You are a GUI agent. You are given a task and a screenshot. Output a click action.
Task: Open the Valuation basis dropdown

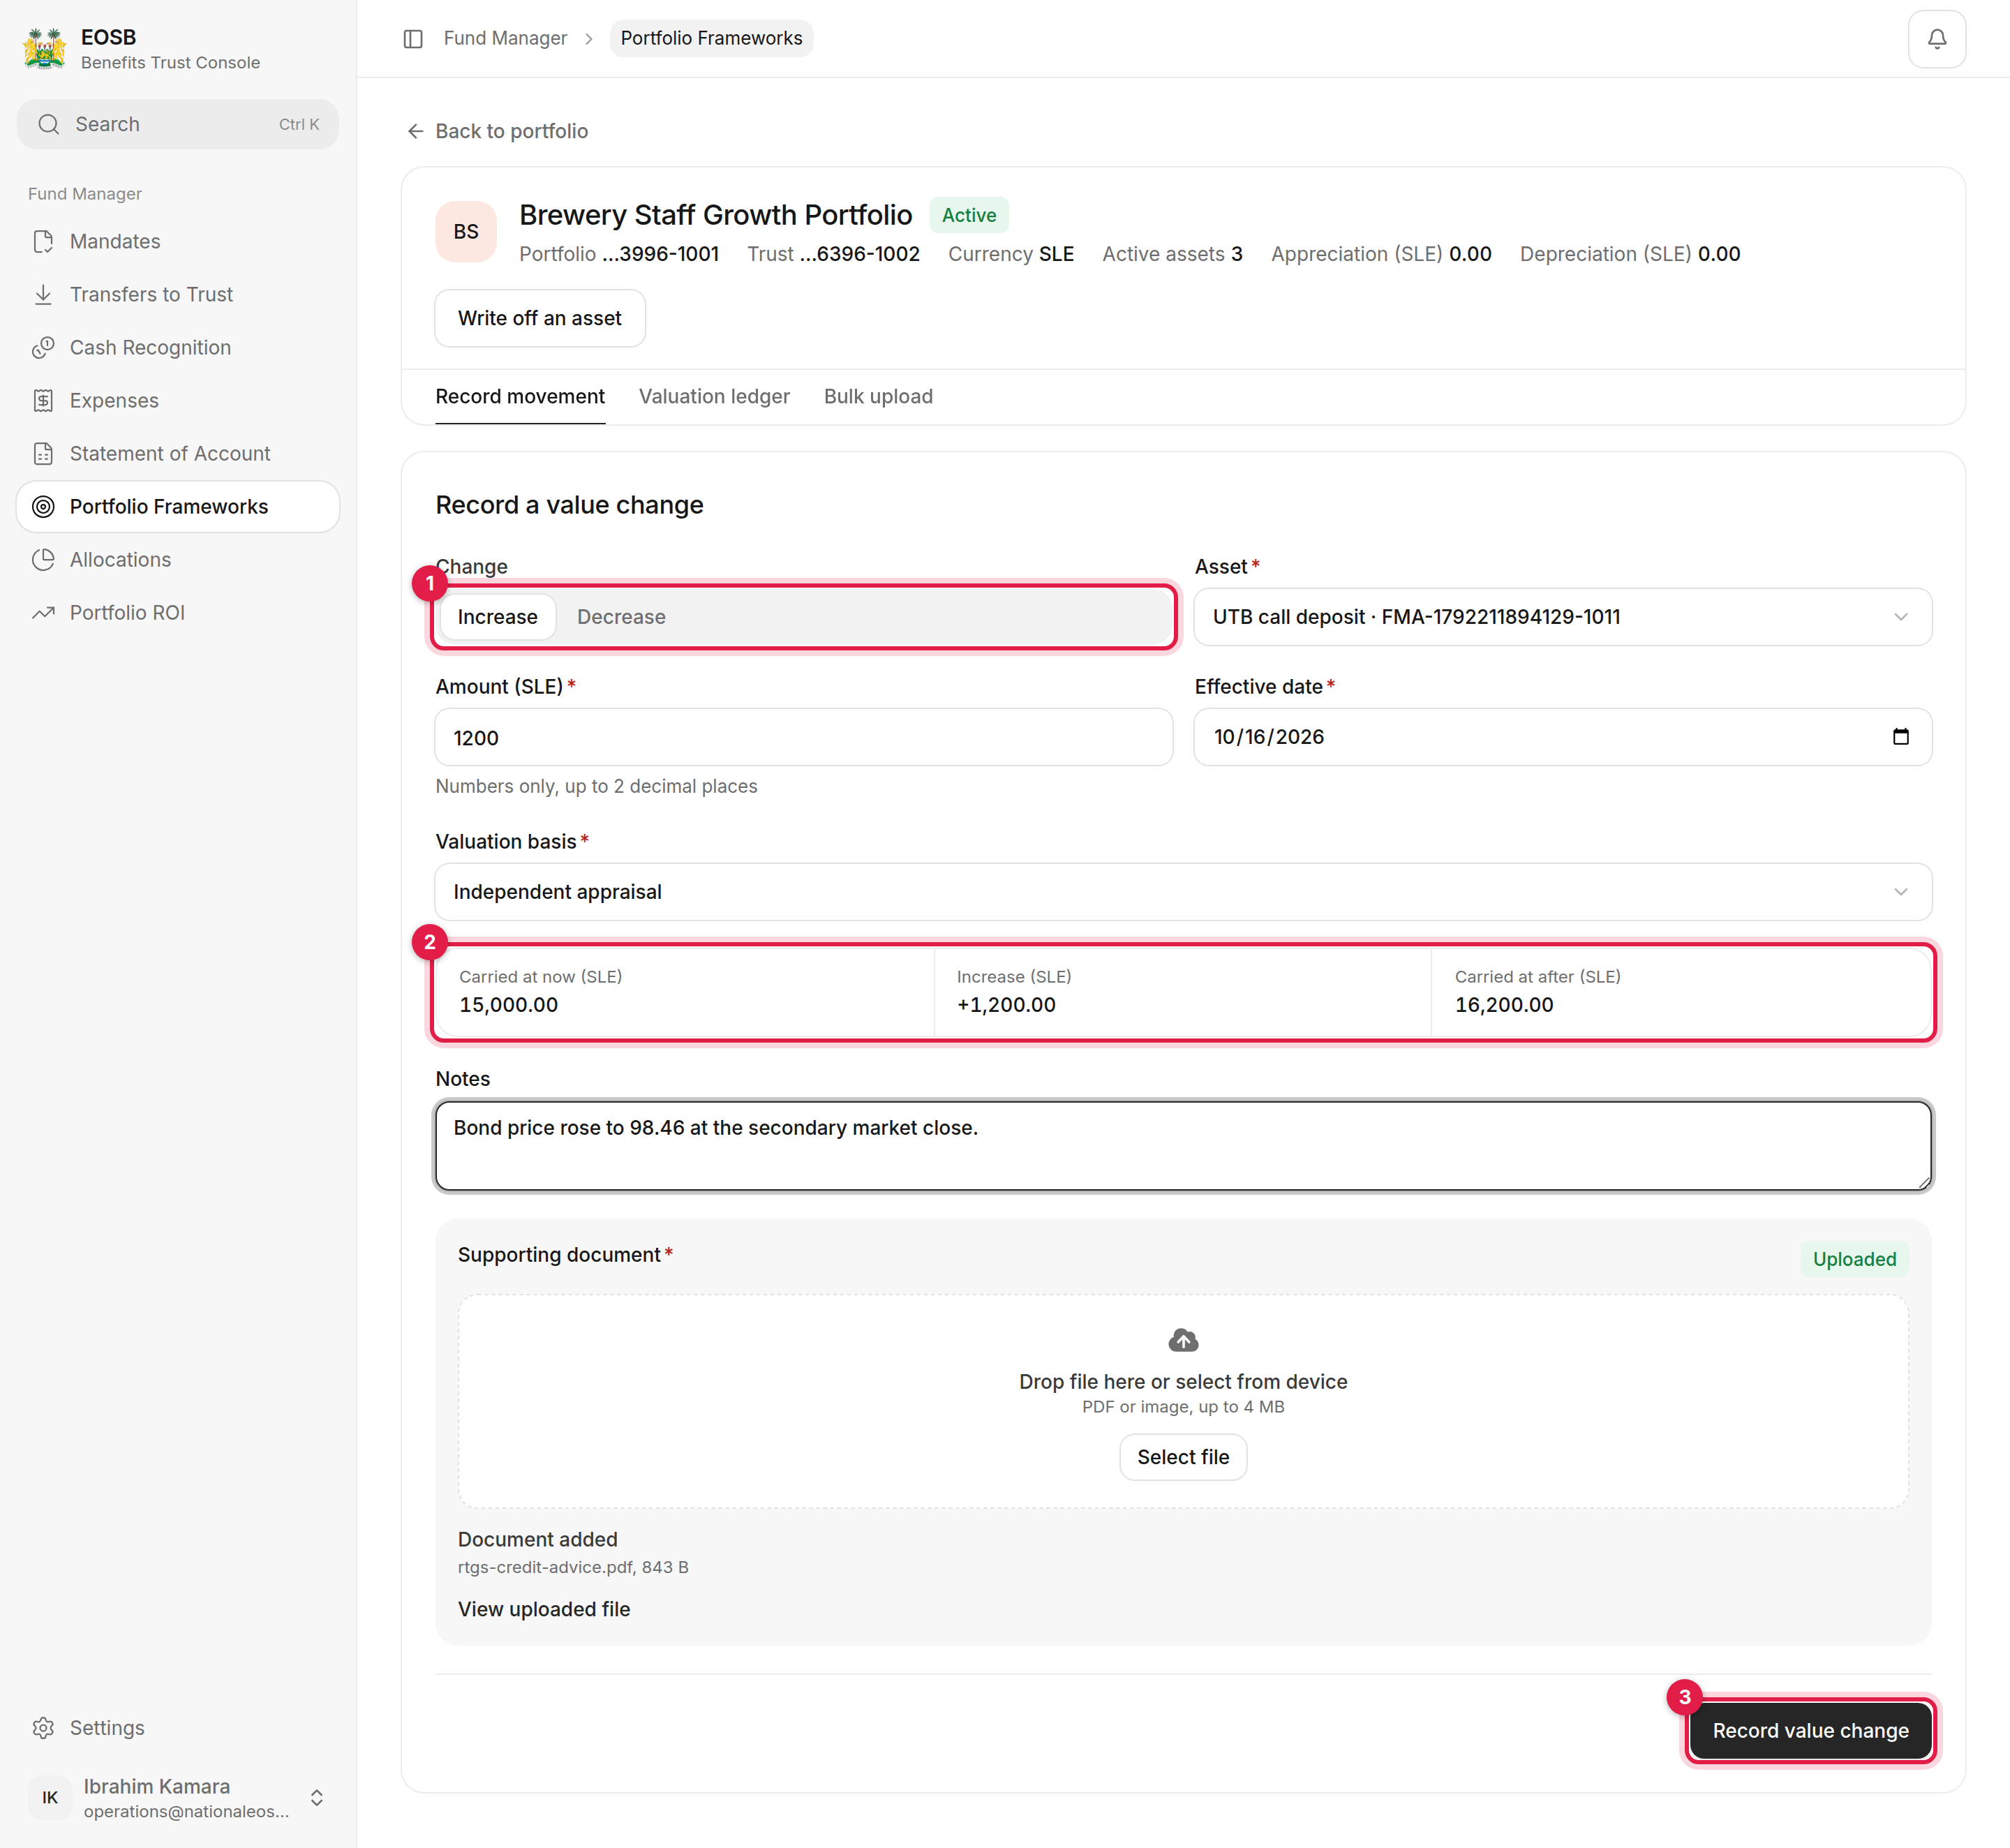(1183, 892)
